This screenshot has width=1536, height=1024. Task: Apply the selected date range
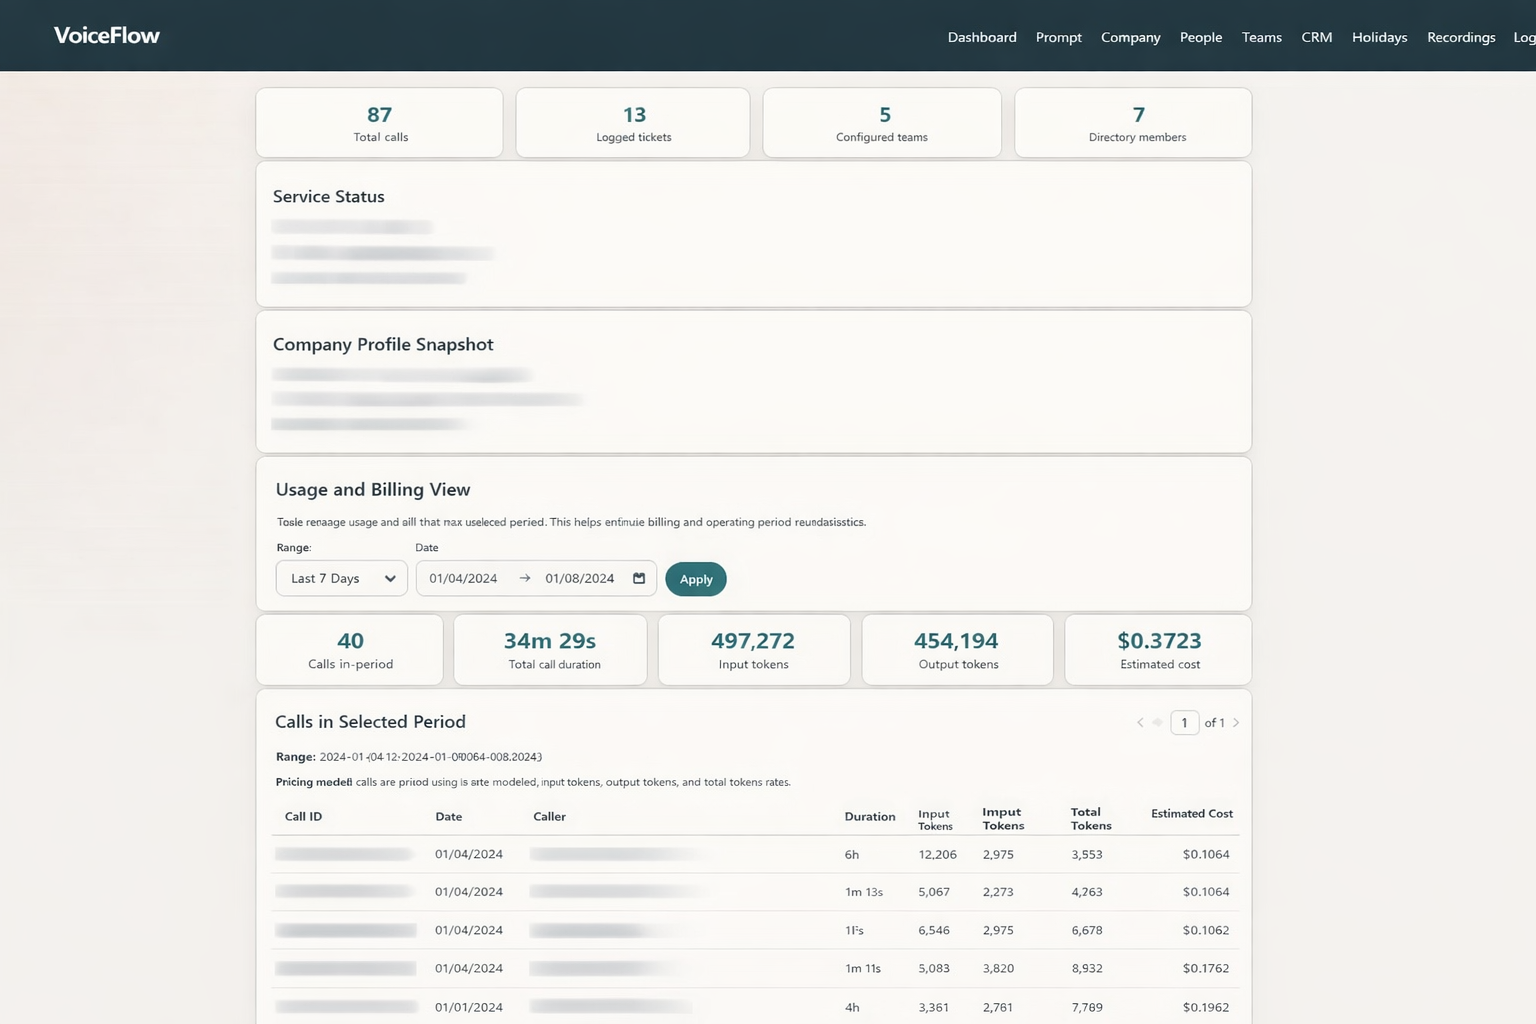pyautogui.click(x=696, y=578)
